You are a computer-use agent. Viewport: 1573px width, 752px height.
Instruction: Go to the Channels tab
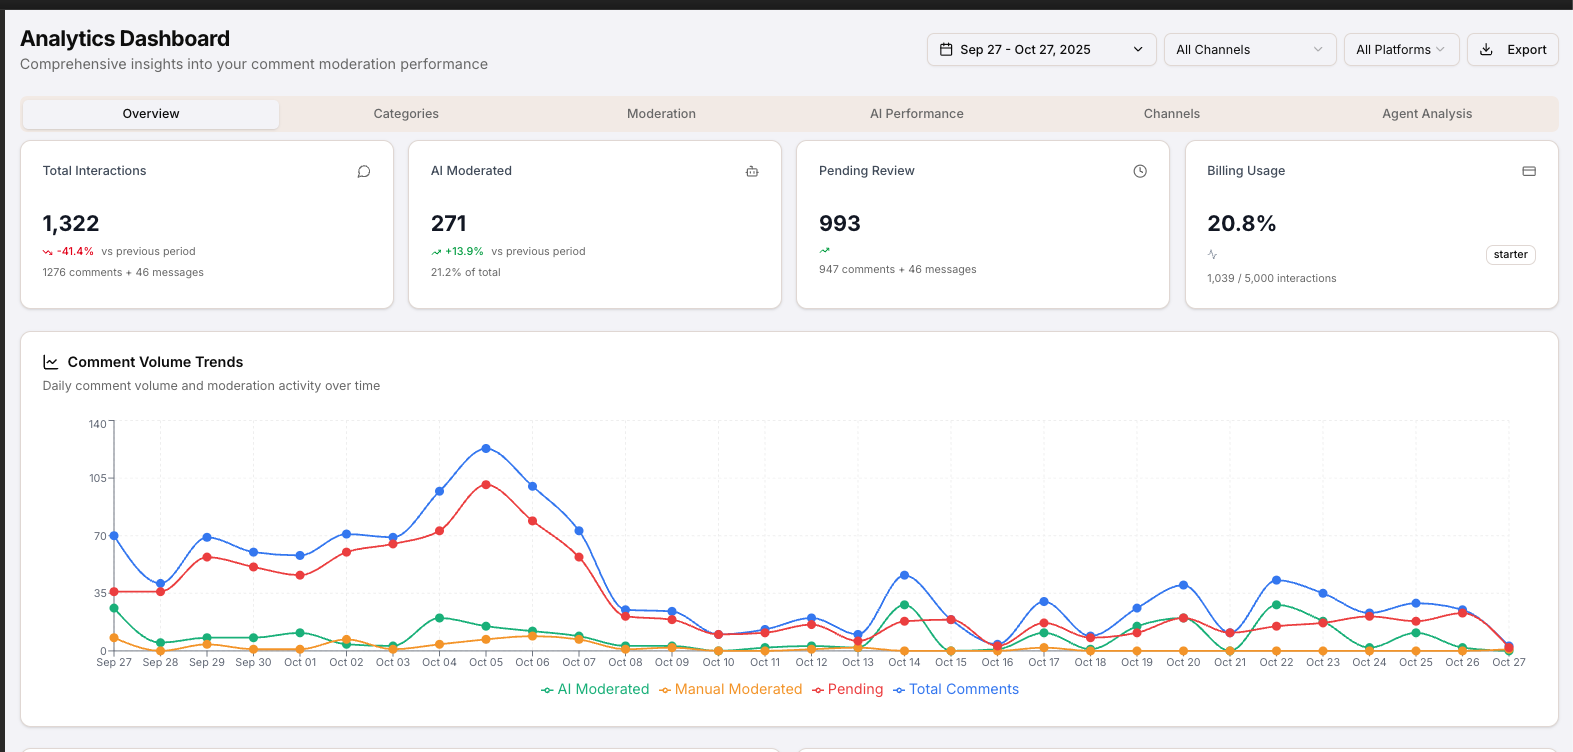tap(1172, 114)
